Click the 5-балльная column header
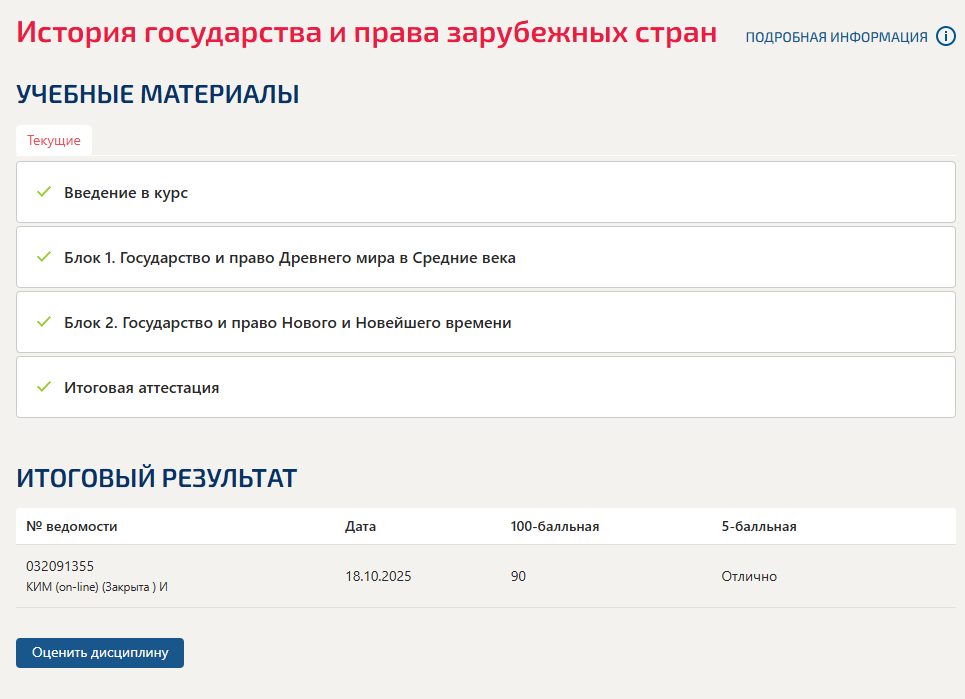The width and height of the screenshot is (965, 699). pyautogui.click(x=759, y=527)
